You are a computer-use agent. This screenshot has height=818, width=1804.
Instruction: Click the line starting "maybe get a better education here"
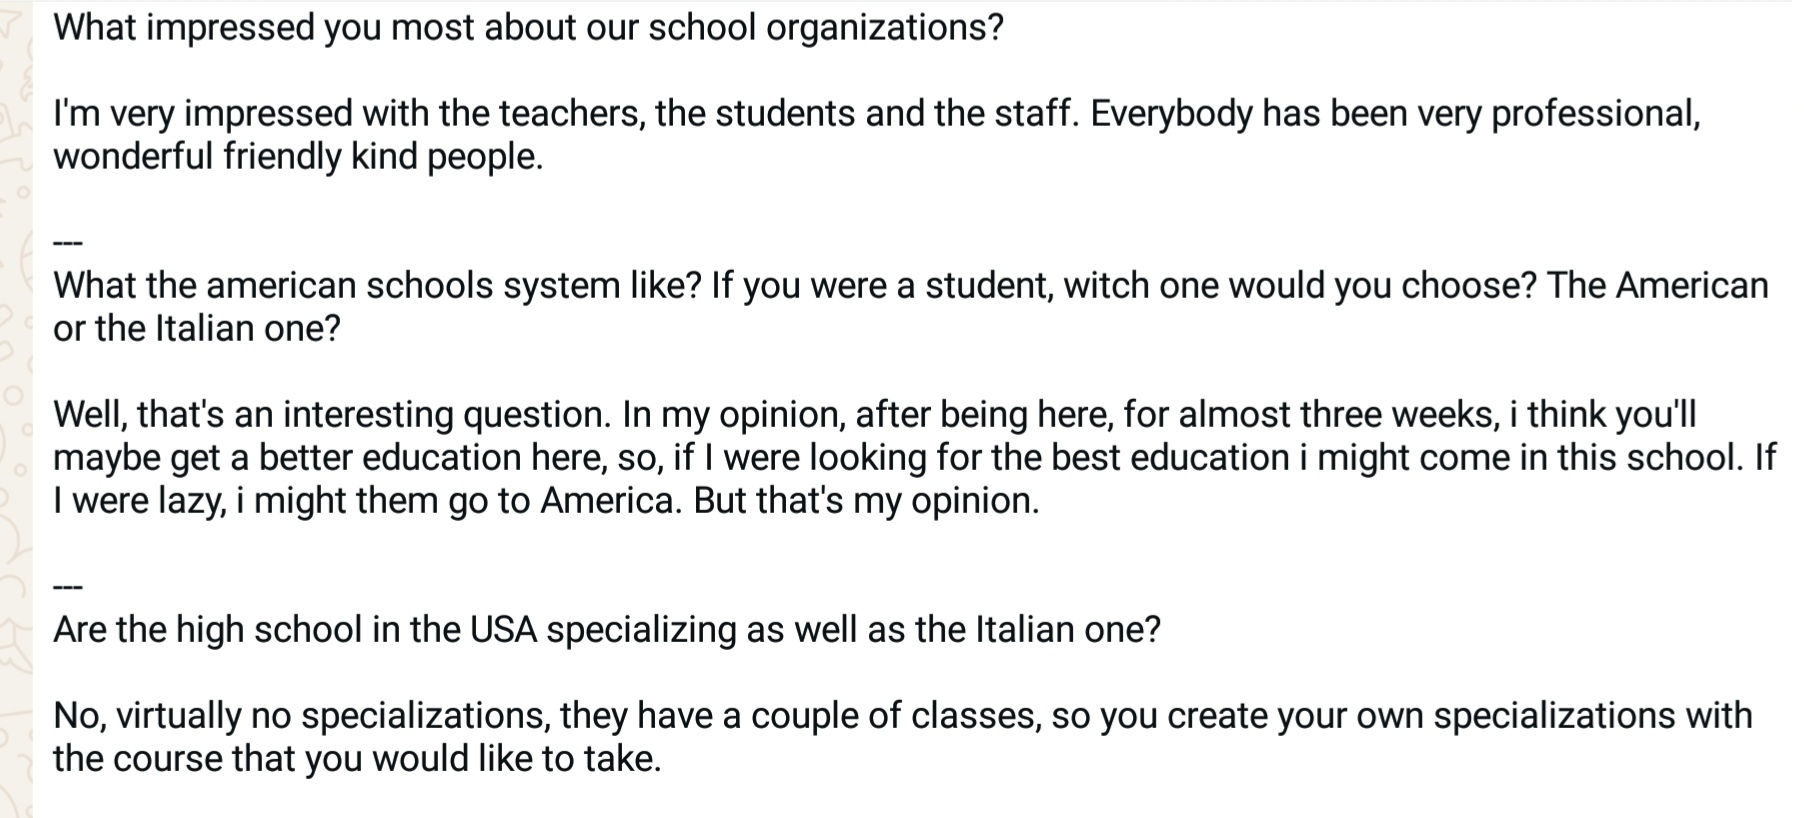[x=914, y=458]
